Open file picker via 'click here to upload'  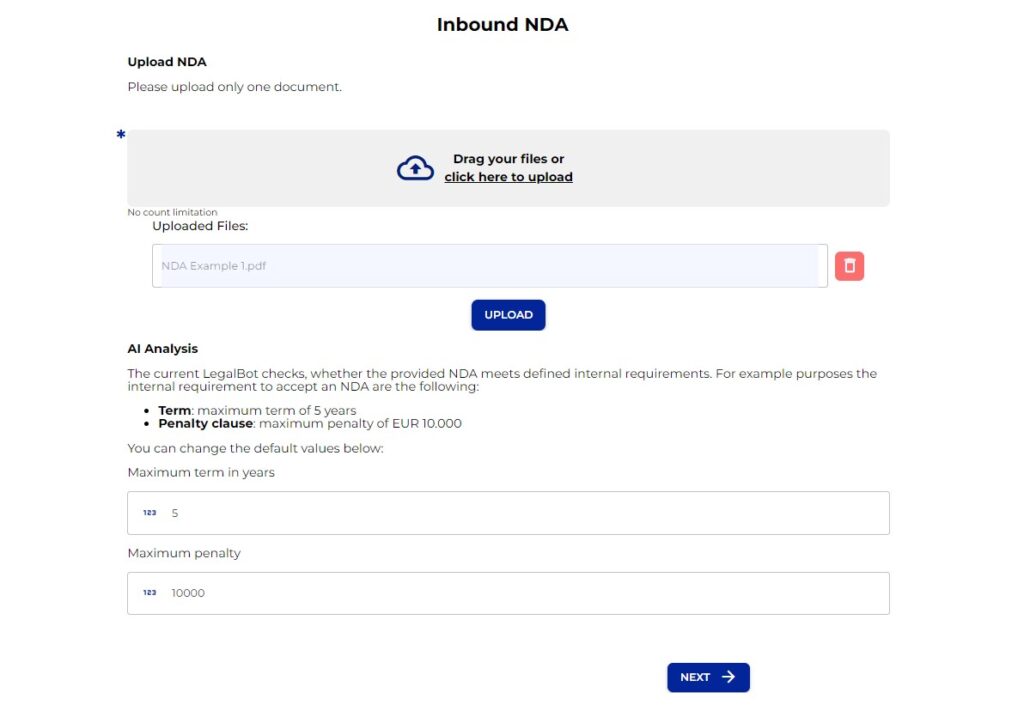[x=508, y=177]
